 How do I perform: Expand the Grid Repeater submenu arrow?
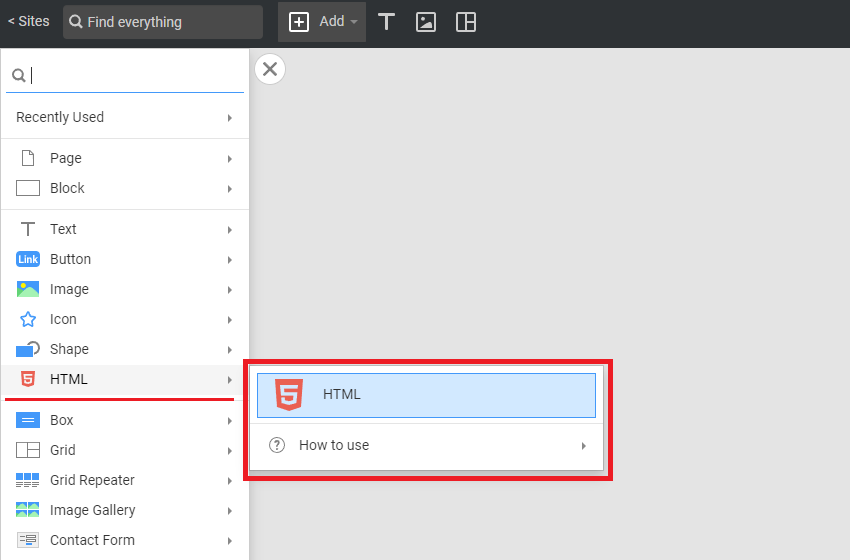230,481
